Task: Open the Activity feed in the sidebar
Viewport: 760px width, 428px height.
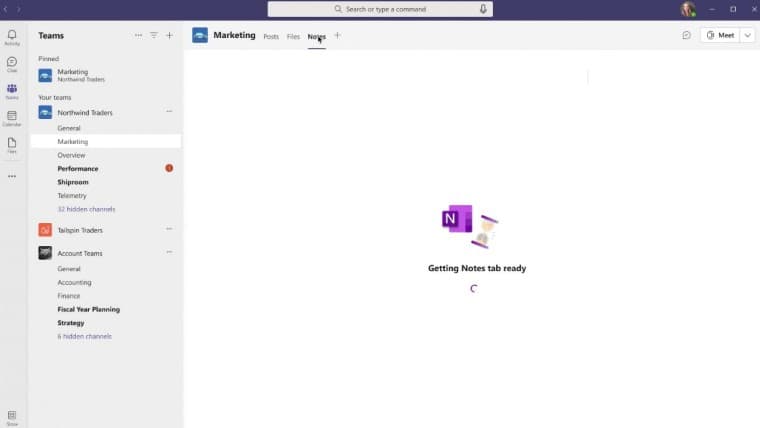Action: (x=12, y=37)
